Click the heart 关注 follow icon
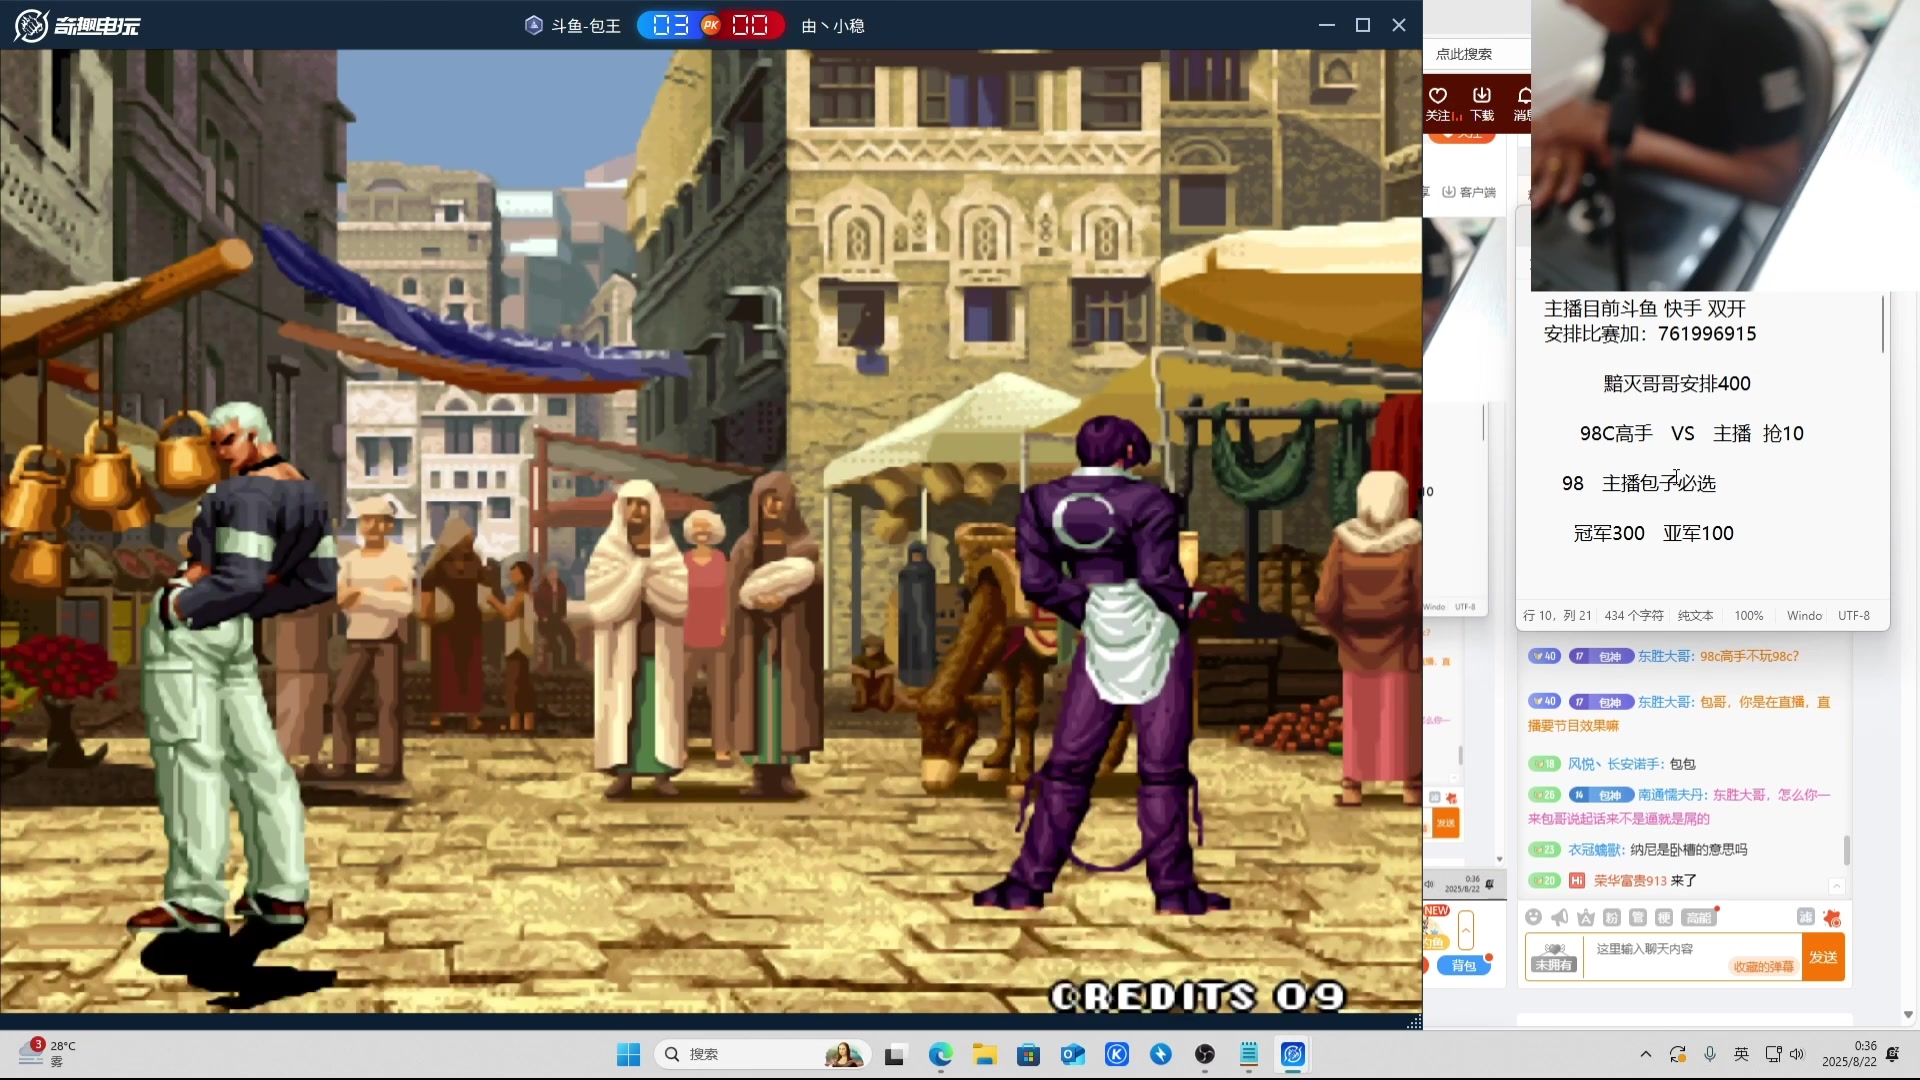The height and width of the screenshot is (1080, 1920). point(1438,103)
